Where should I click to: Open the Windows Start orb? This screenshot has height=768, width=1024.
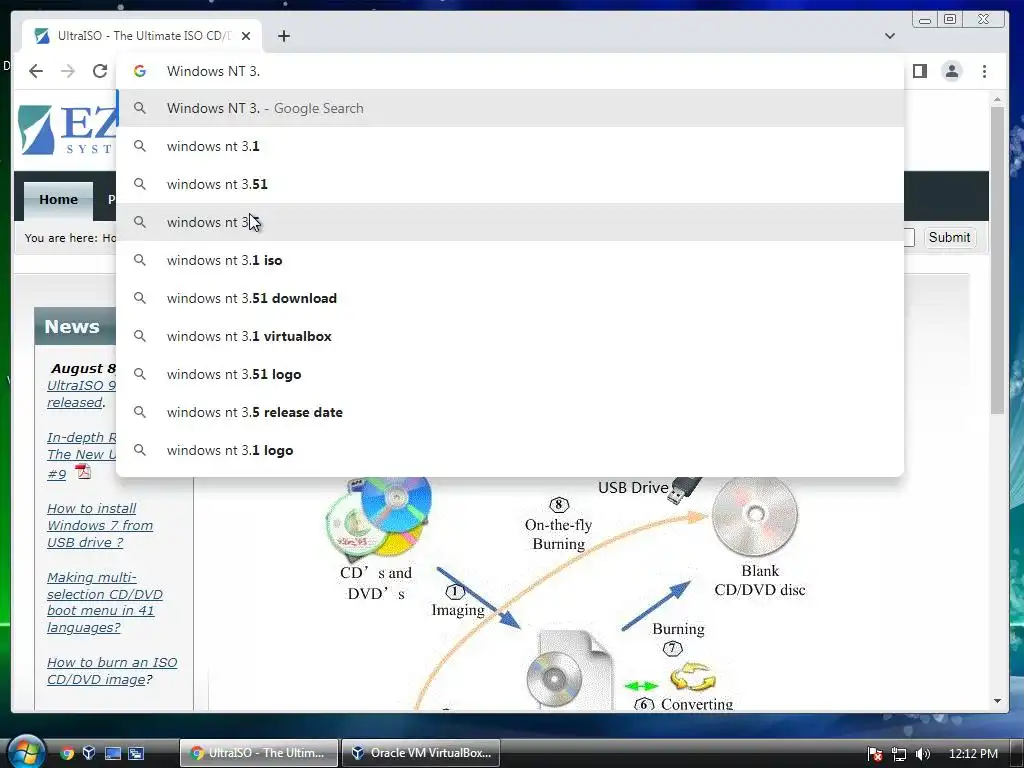(x=25, y=751)
